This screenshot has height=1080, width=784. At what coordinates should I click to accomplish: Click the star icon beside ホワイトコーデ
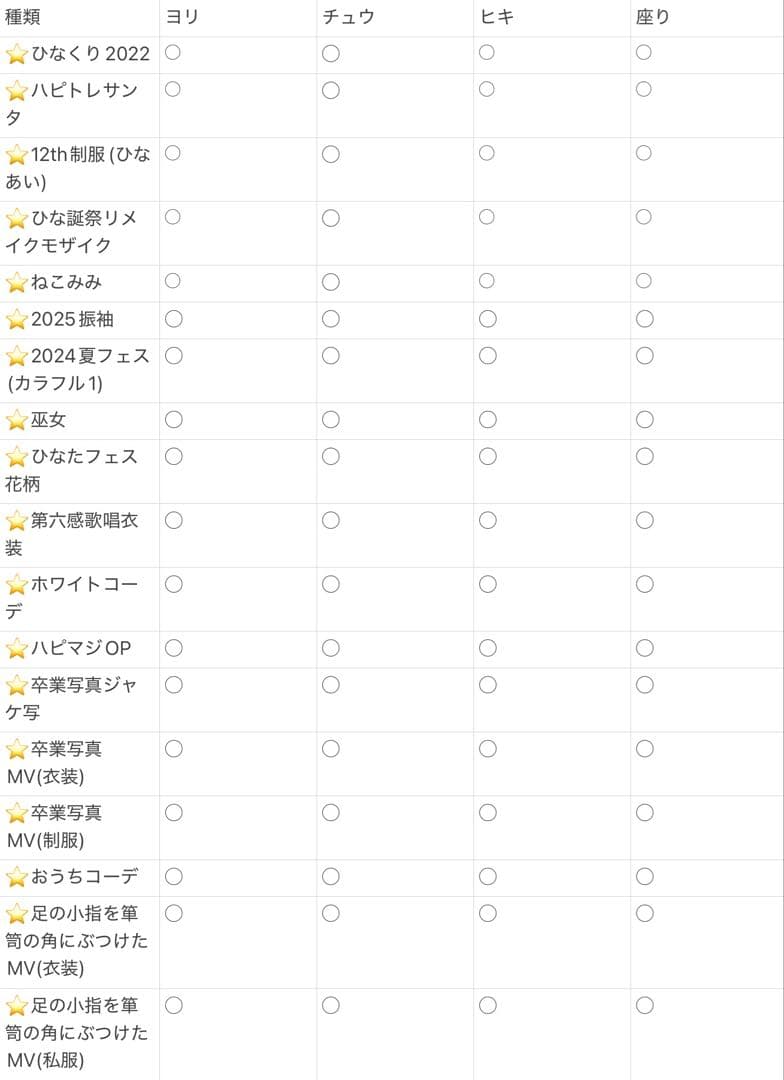15,585
